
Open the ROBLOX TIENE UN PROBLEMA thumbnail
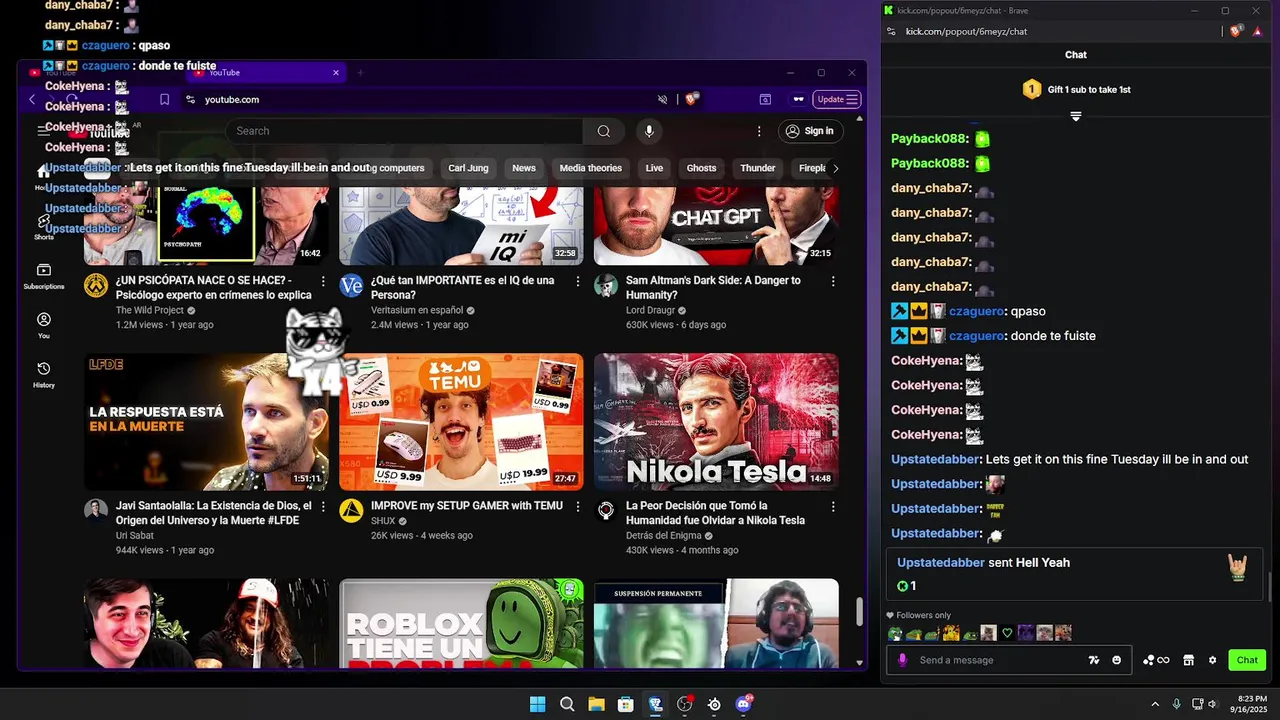(461, 623)
